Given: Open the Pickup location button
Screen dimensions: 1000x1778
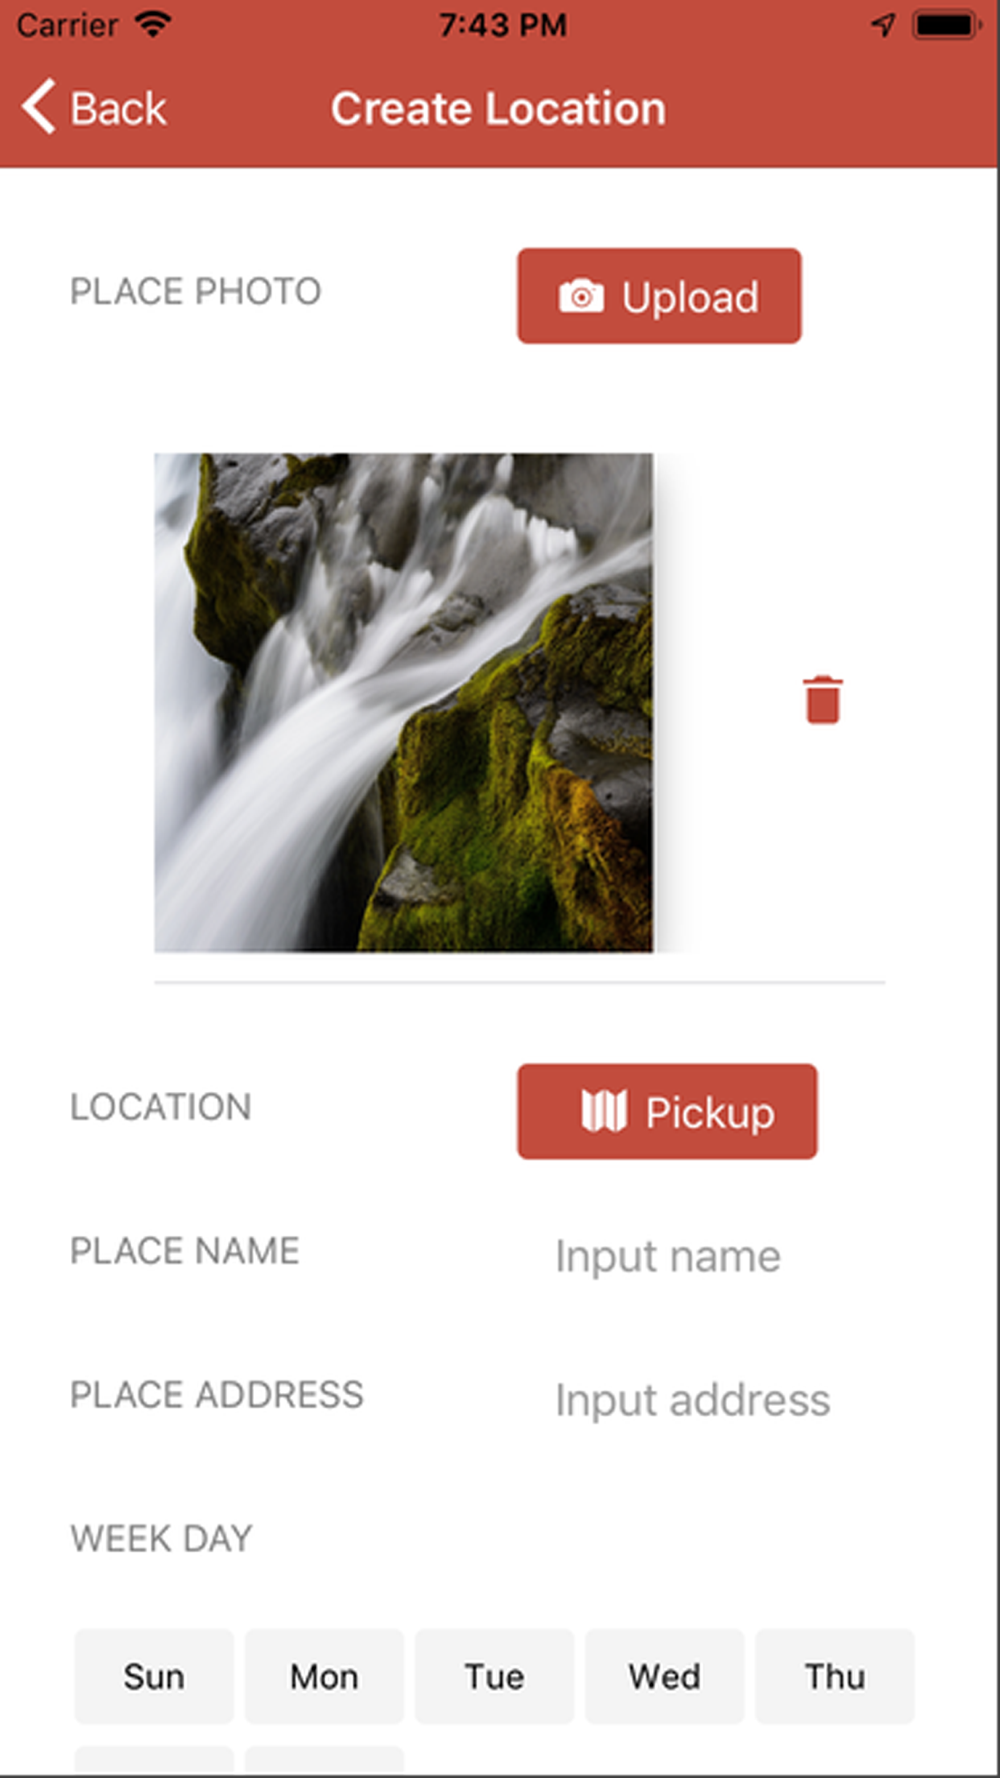Looking at the screenshot, I should click(x=667, y=1111).
